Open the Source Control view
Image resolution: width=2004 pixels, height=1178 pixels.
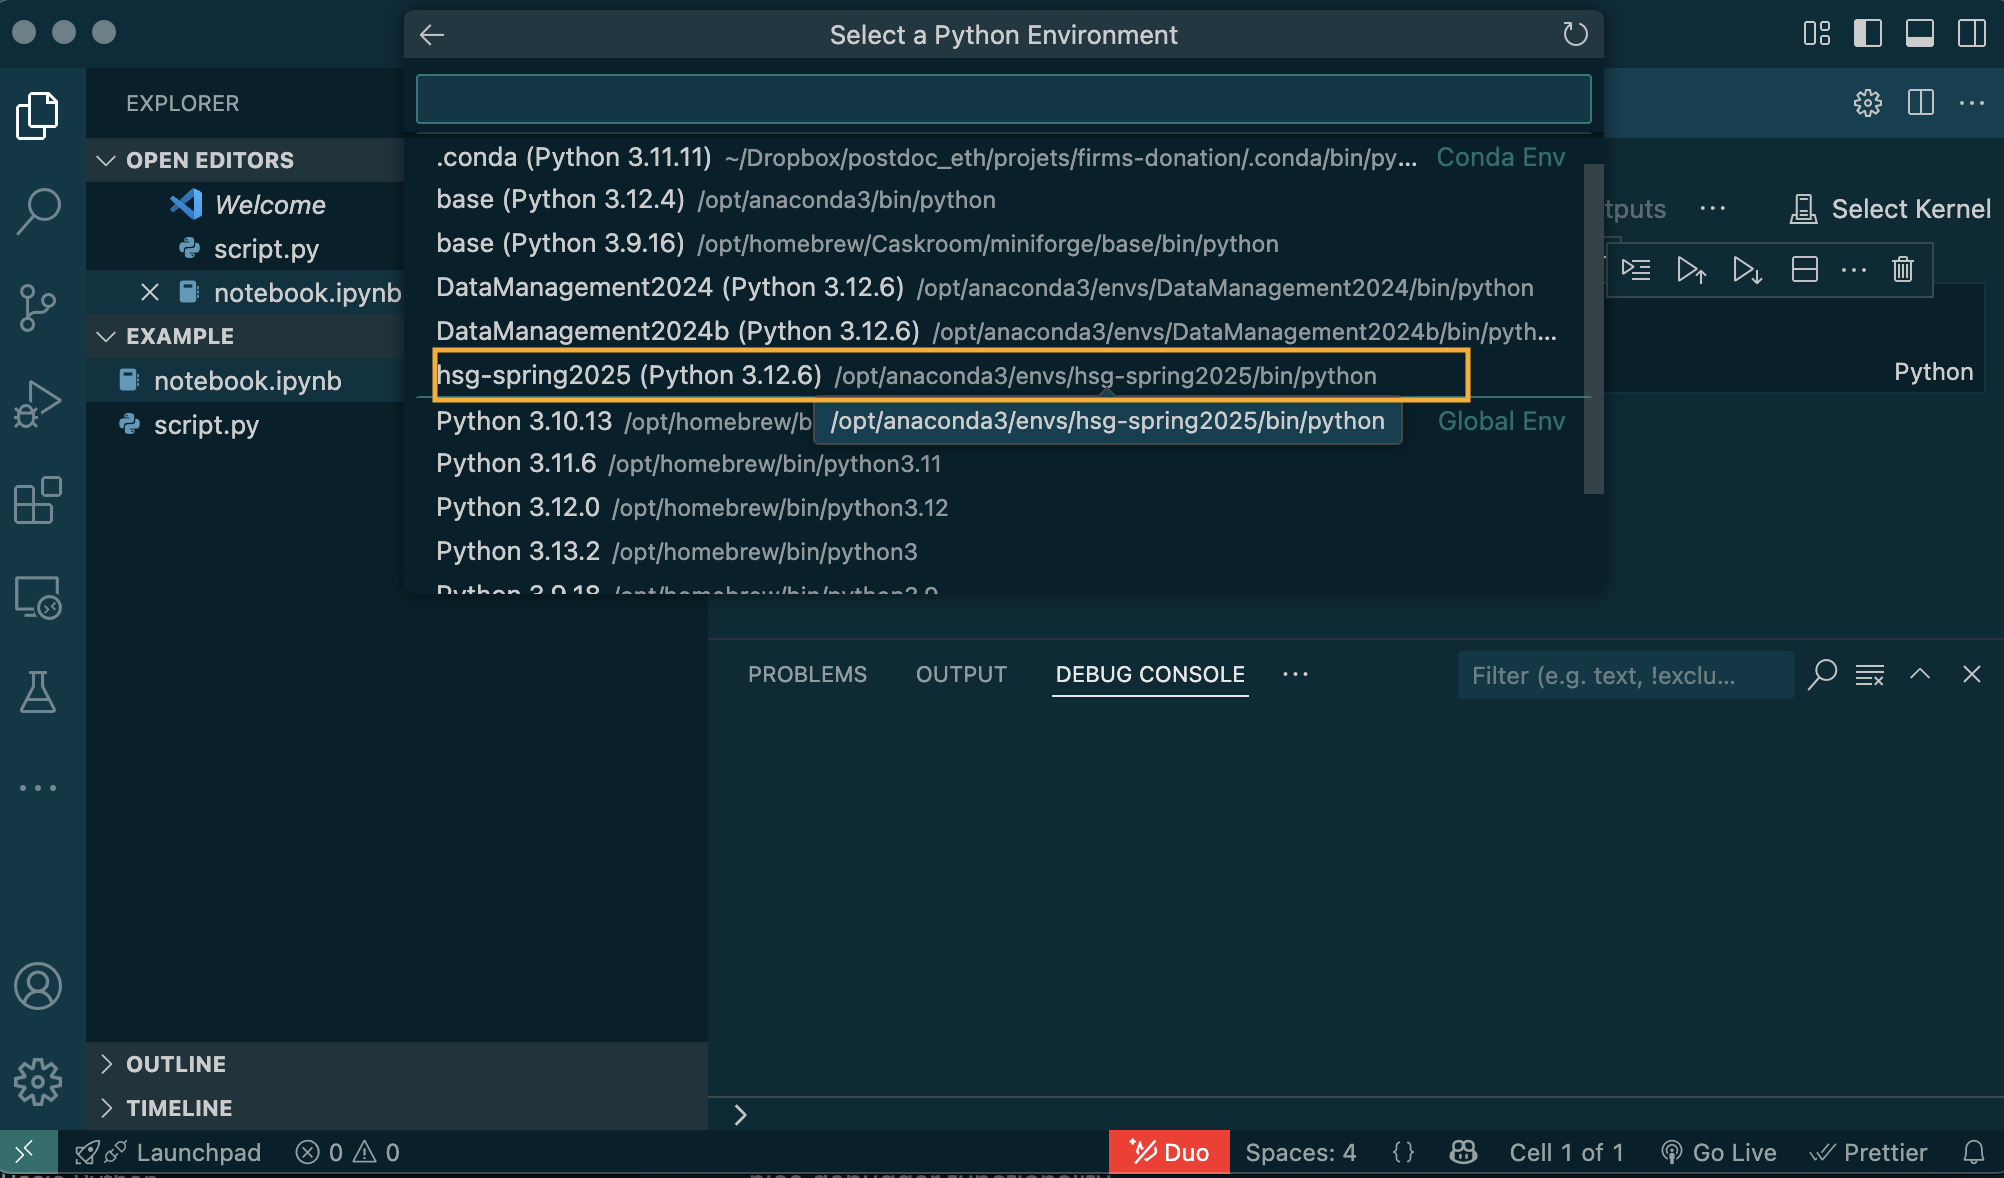pos(38,307)
